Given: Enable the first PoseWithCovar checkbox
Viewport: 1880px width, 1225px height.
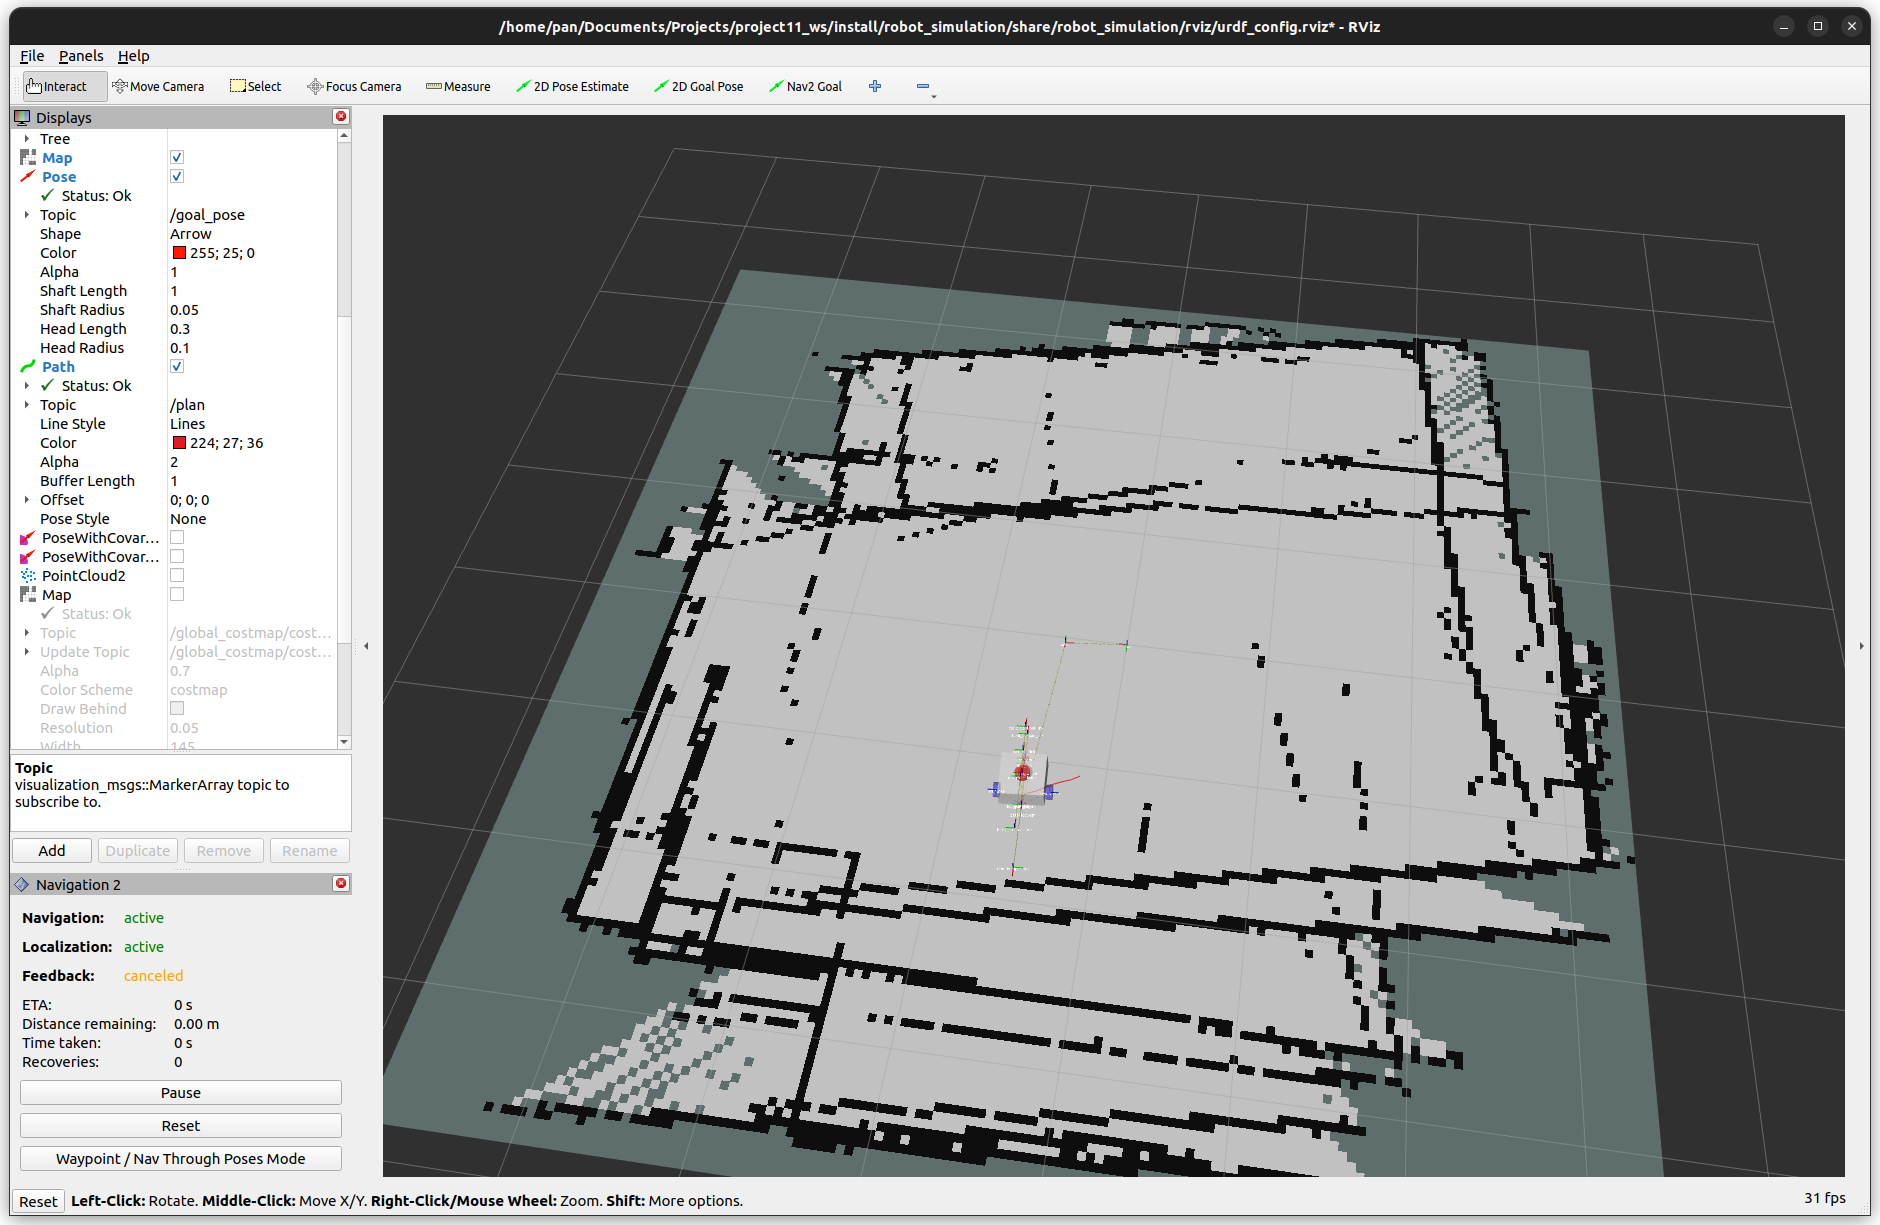Looking at the screenshot, I should click(x=177, y=538).
